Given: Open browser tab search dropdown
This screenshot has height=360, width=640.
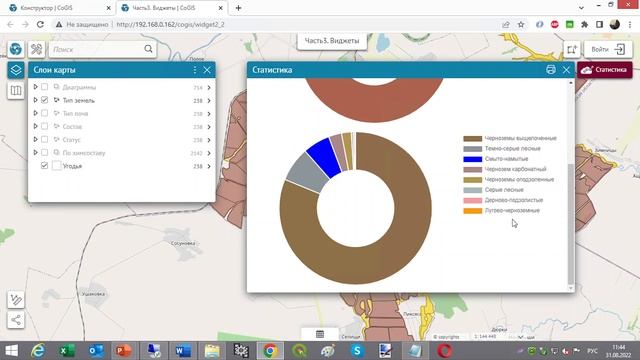Looking at the screenshot, I should tap(581, 8).
